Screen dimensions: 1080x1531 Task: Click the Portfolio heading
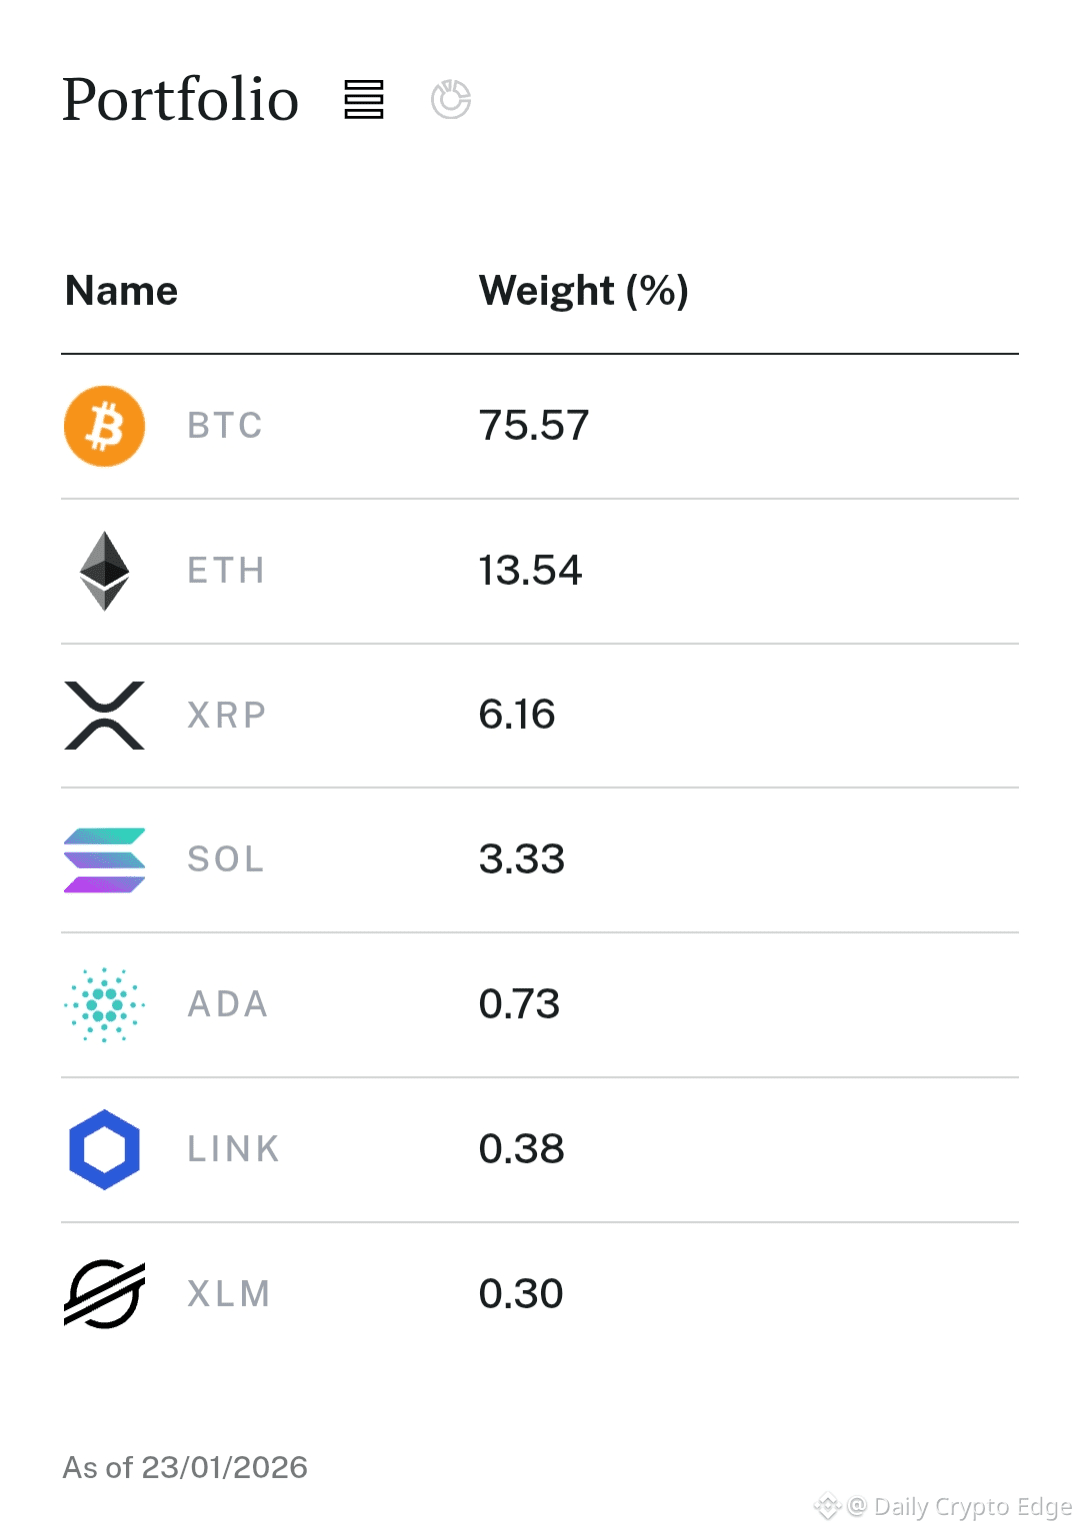point(181,100)
